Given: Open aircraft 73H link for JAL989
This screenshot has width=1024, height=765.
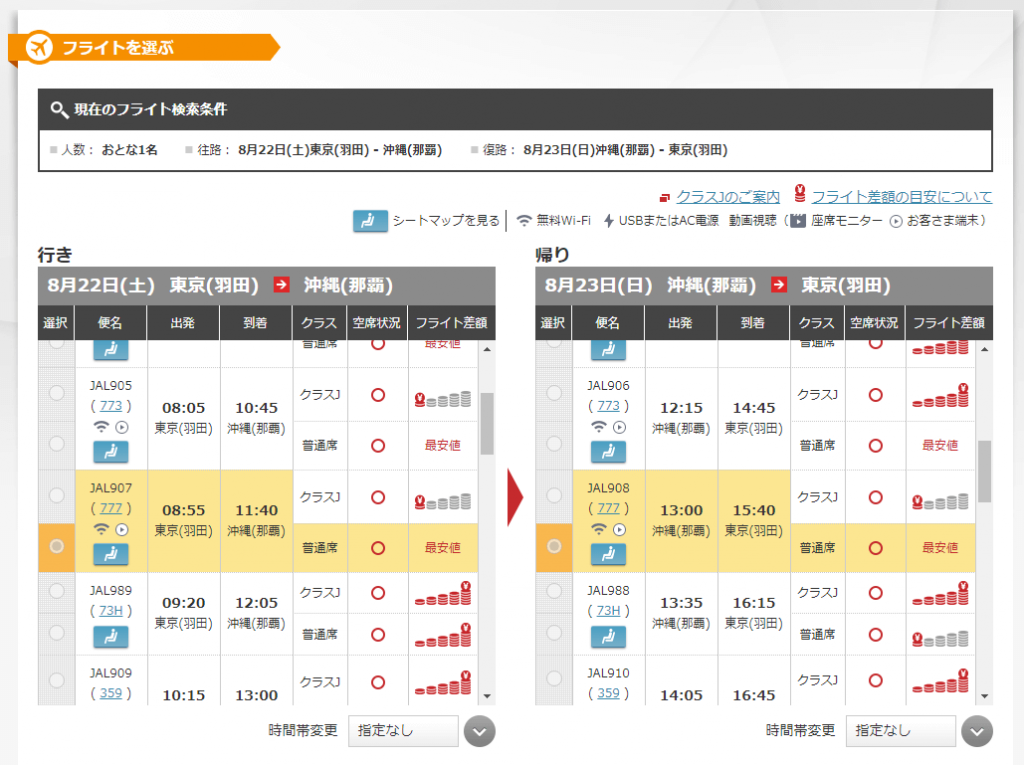Looking at the screenshot, I should [111, 611].
